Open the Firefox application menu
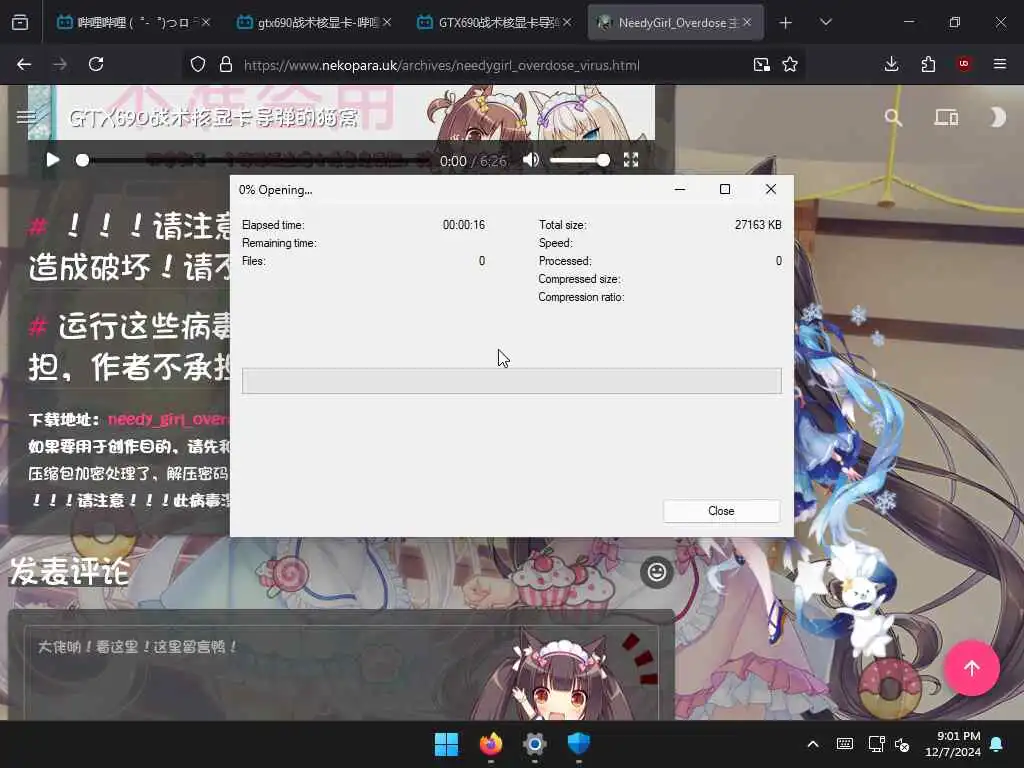This screenshot has height=768, width=1024. [1000, 65]
